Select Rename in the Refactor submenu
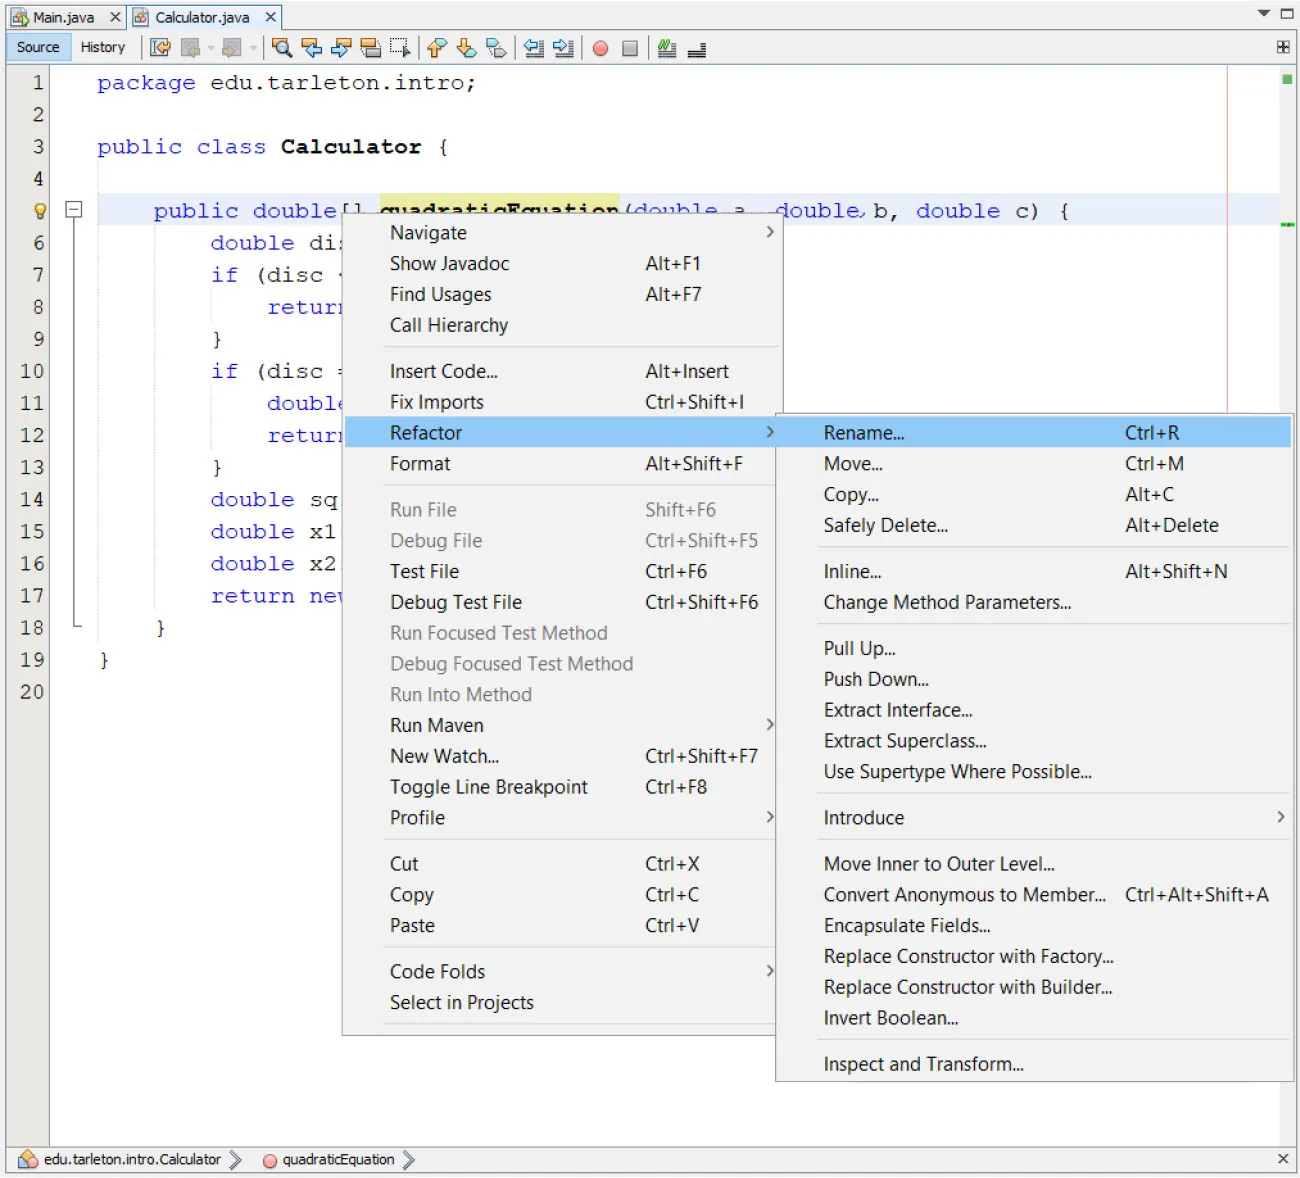Screen dimensions: 1300x1178 (x=864, y=432)
